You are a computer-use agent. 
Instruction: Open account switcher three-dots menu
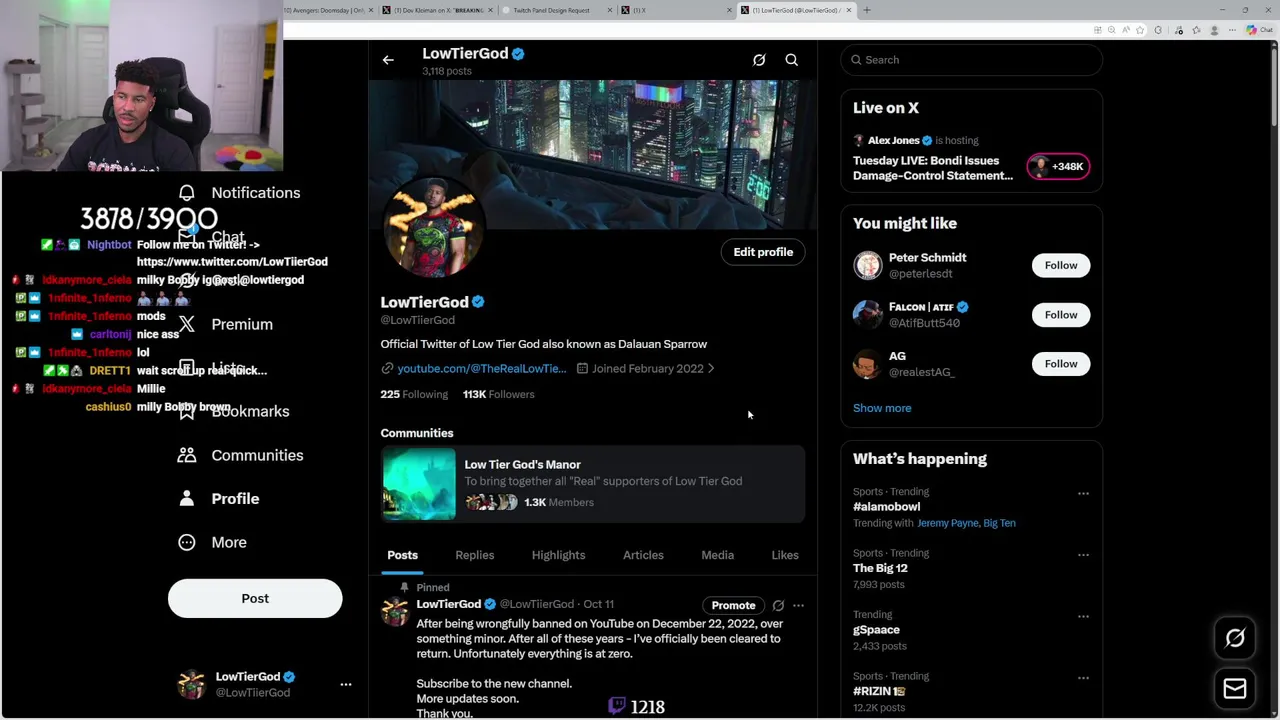(346, 684)
